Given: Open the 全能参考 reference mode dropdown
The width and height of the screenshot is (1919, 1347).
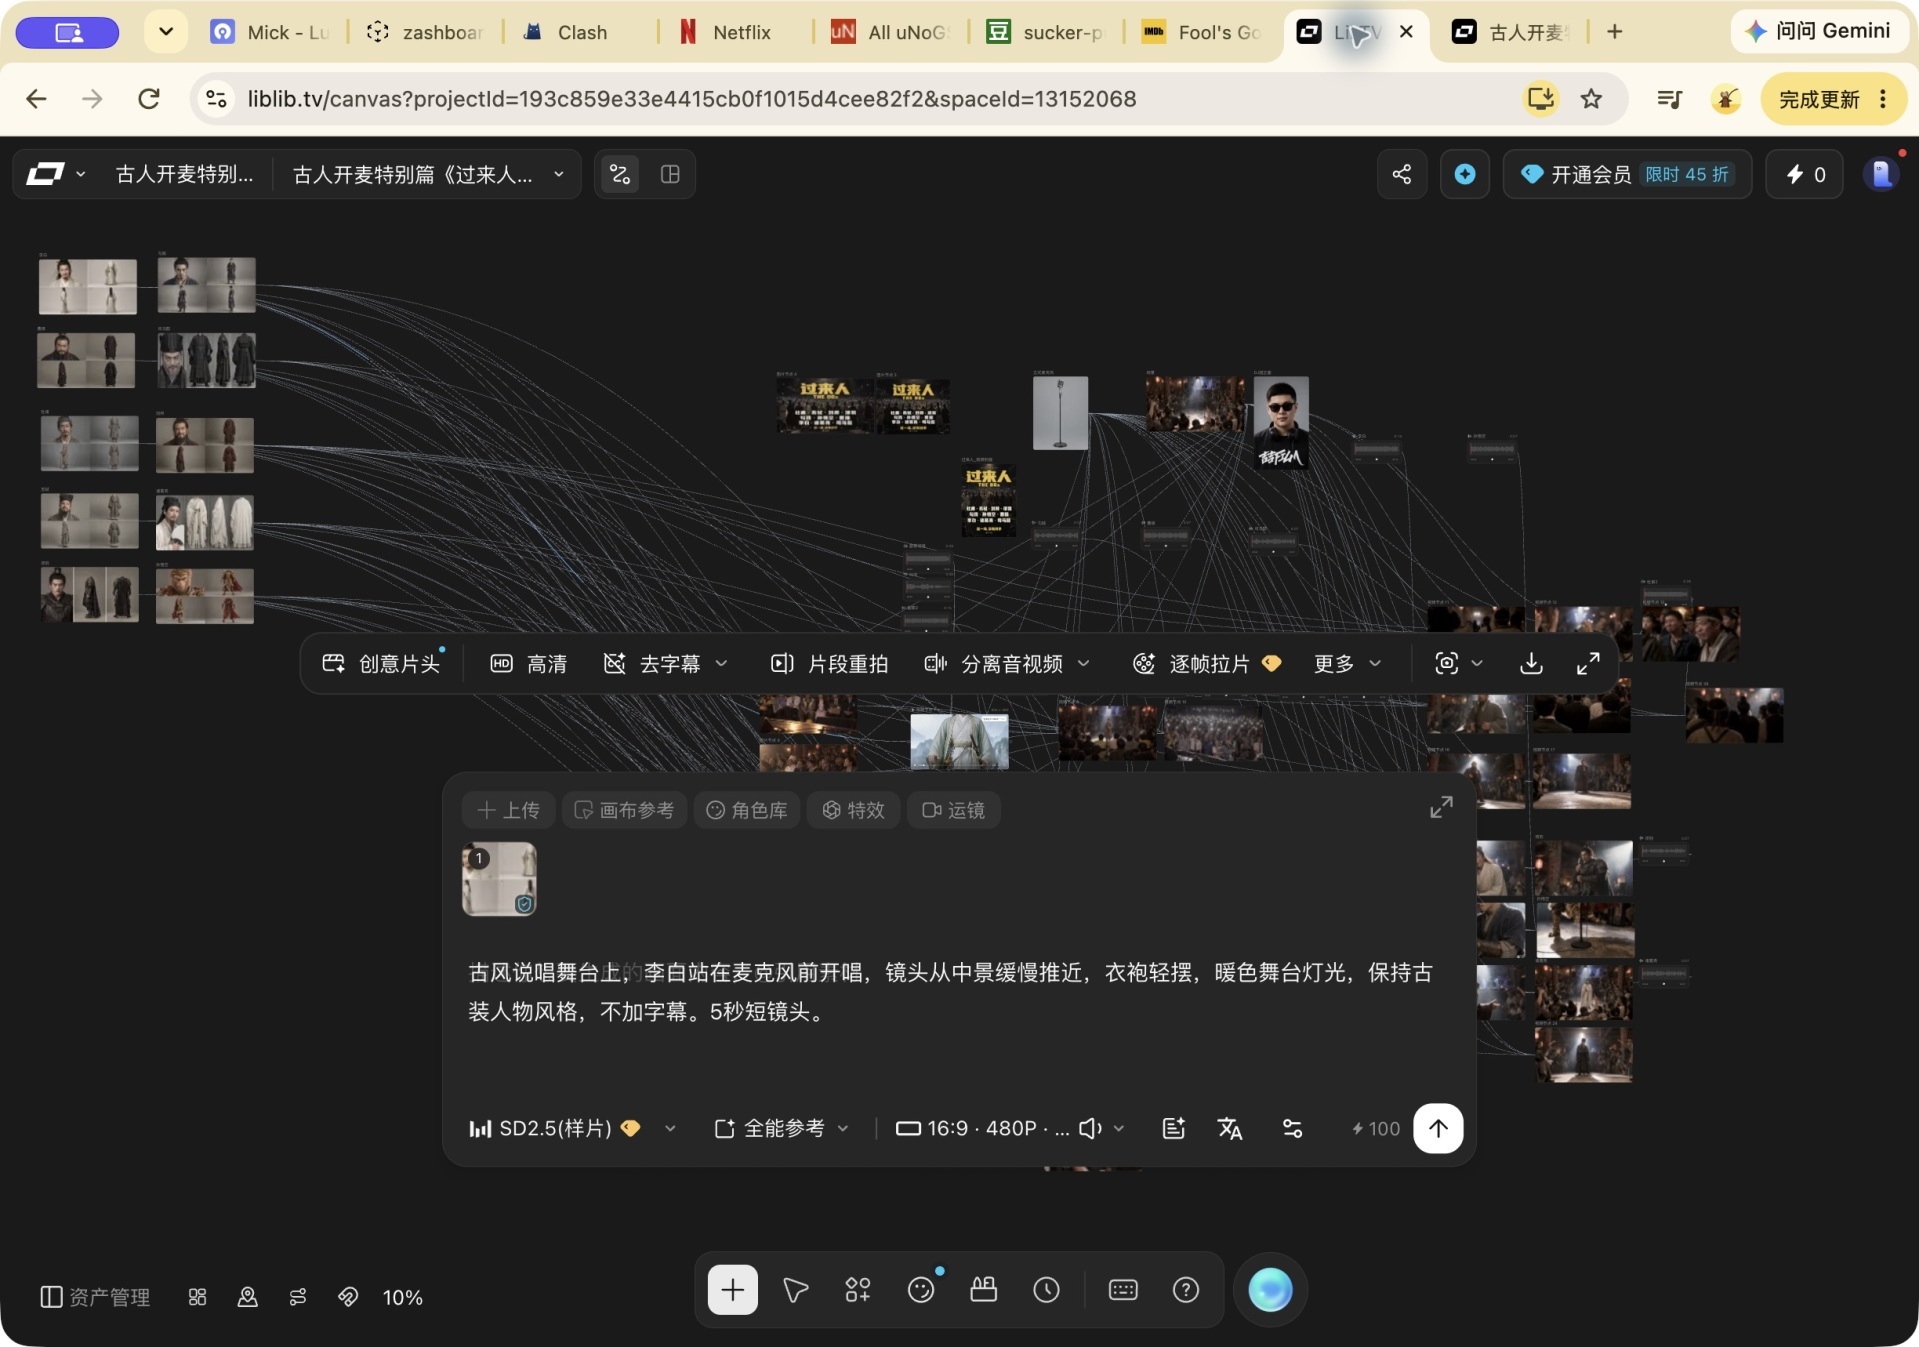Looking at the screenshot, I should click(781, 1128).
